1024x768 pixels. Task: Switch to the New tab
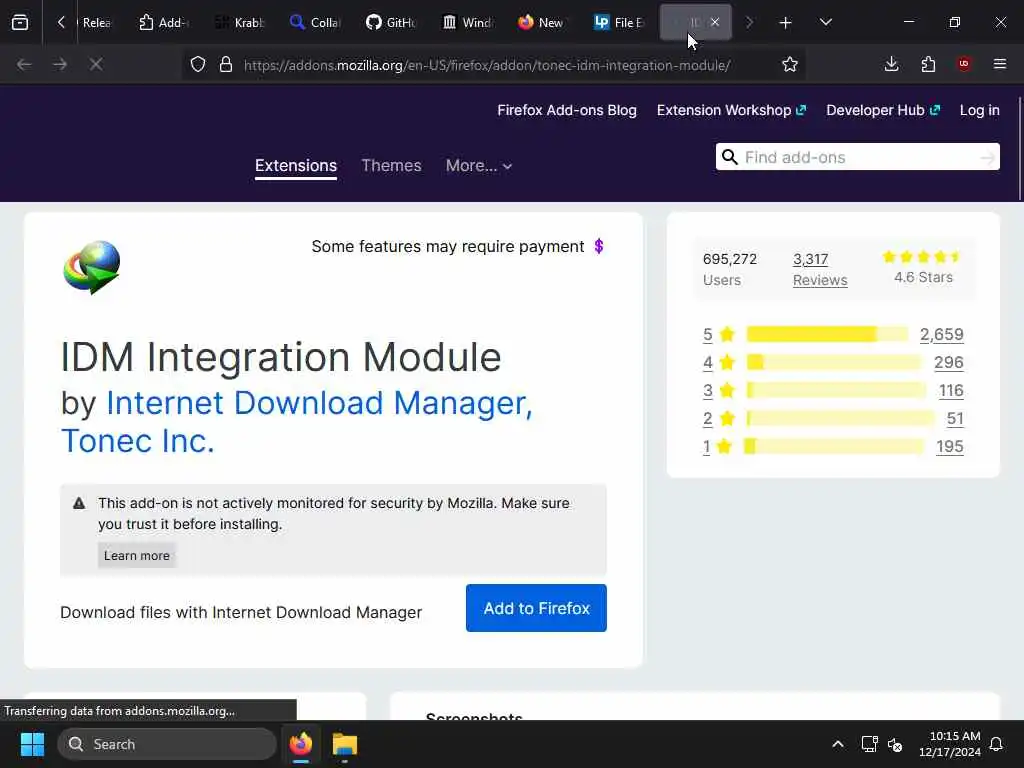click(x=543, y=22)
